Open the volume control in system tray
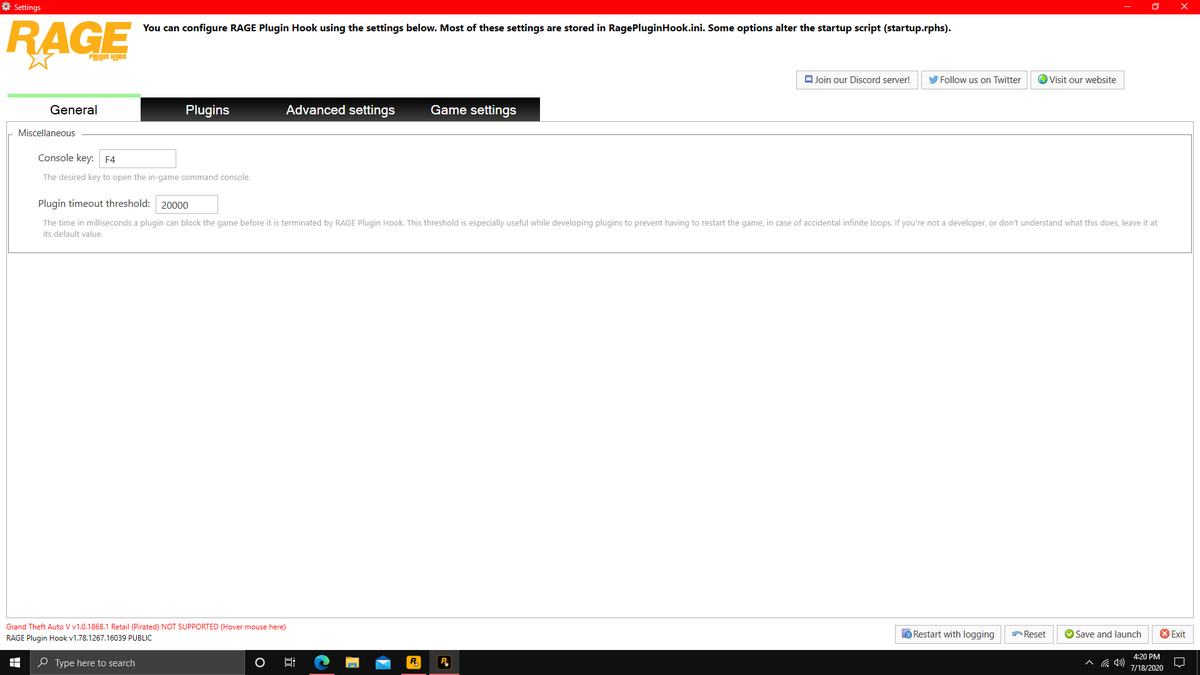 click(1121, 663)
